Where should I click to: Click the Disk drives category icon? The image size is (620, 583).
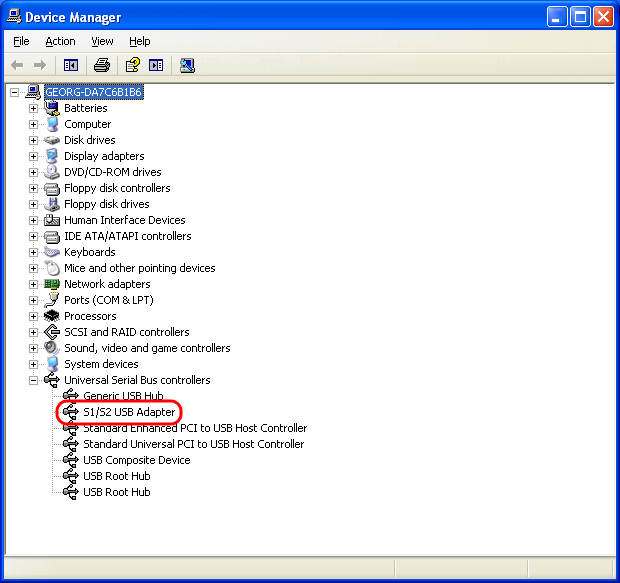point(52,140)
